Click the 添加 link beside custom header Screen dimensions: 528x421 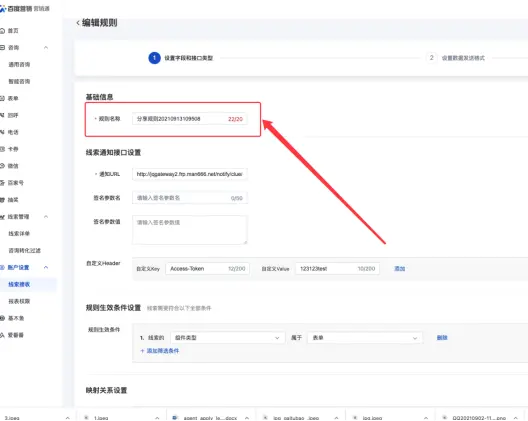click(x=399, y=268)
